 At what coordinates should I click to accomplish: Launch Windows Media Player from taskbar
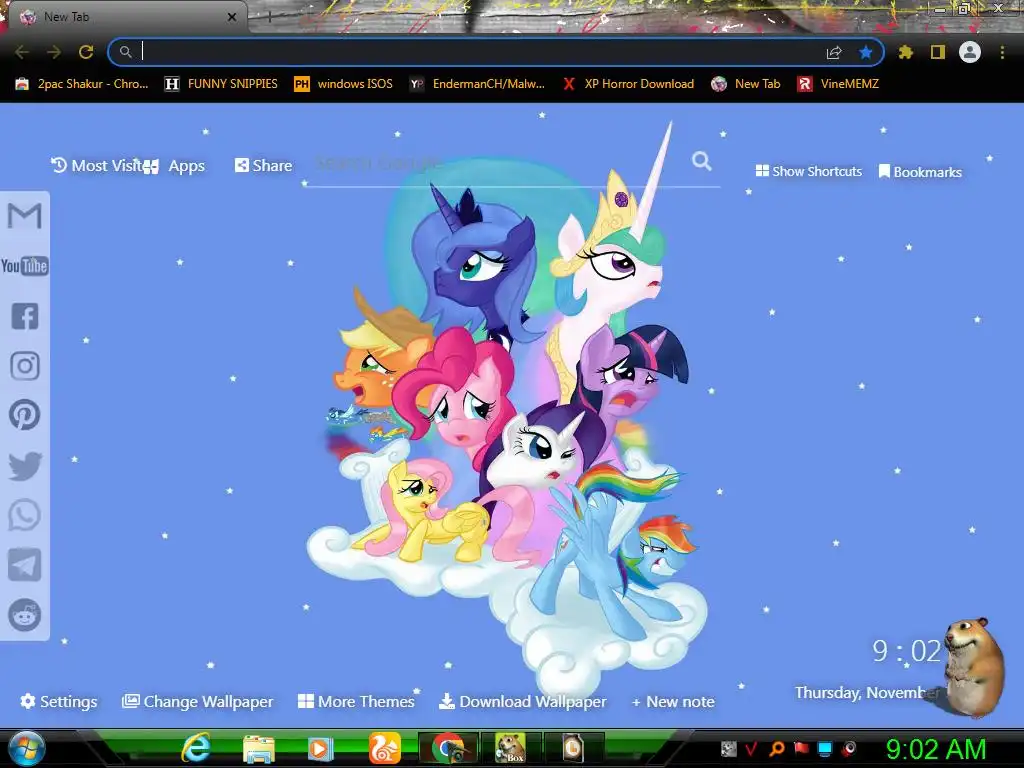(x=320, y=748)
